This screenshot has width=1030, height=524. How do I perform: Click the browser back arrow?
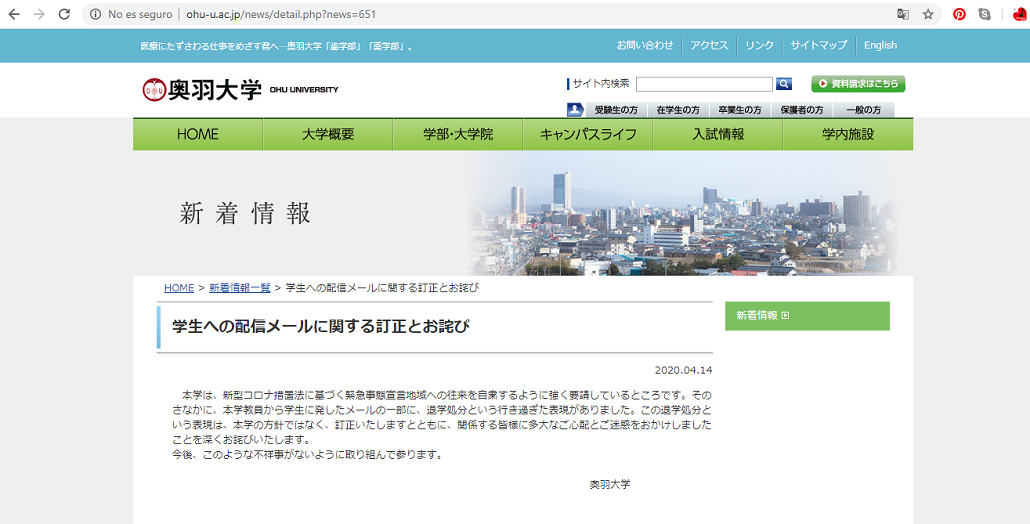point(14,15)
